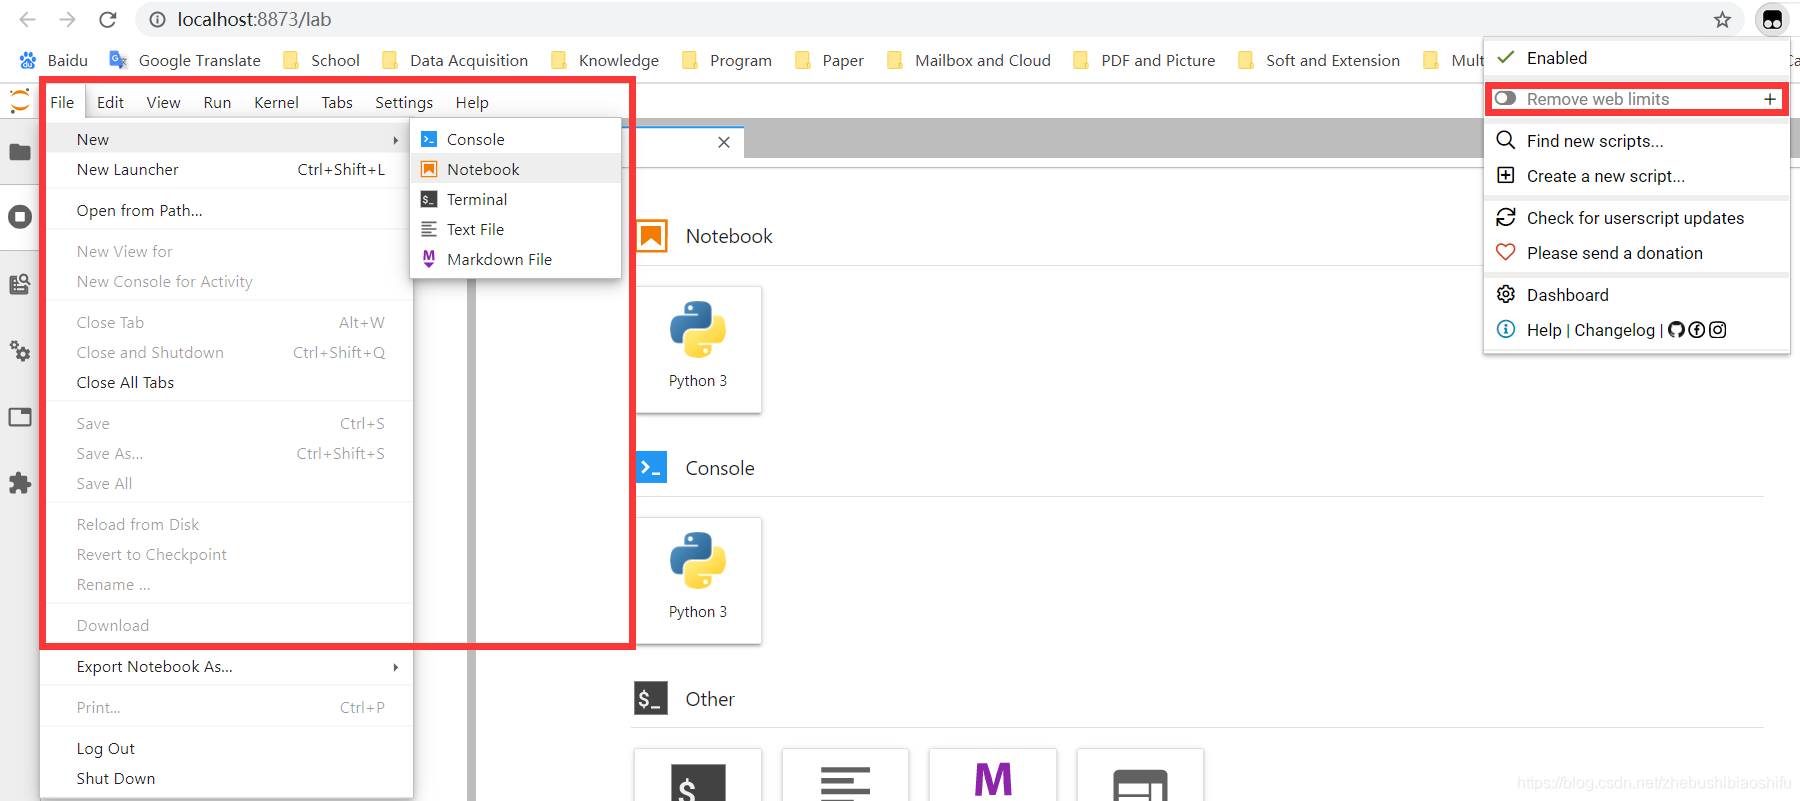This screenshot has height=801, width=1800.
Task: Bookmark this page with the star icon
Action: click(x=1722, y=20)
